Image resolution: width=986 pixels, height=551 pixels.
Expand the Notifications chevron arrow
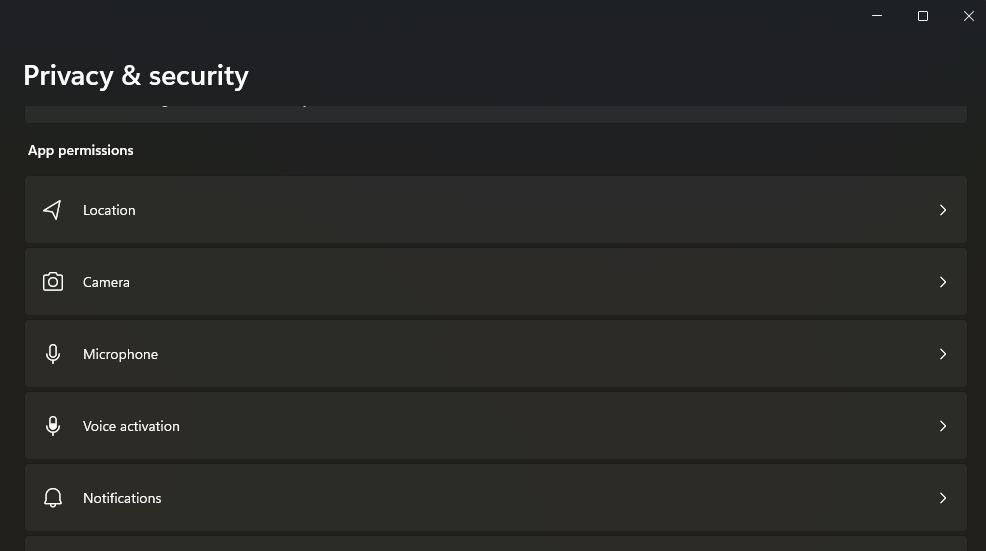942,498
